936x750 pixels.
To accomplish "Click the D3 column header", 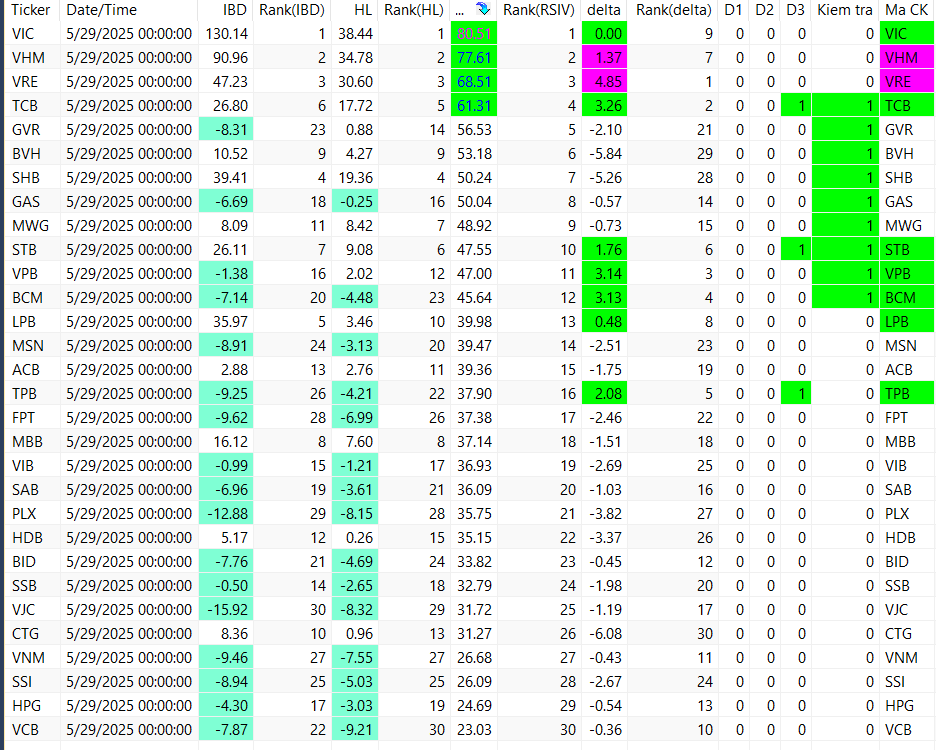I will 795,10.
